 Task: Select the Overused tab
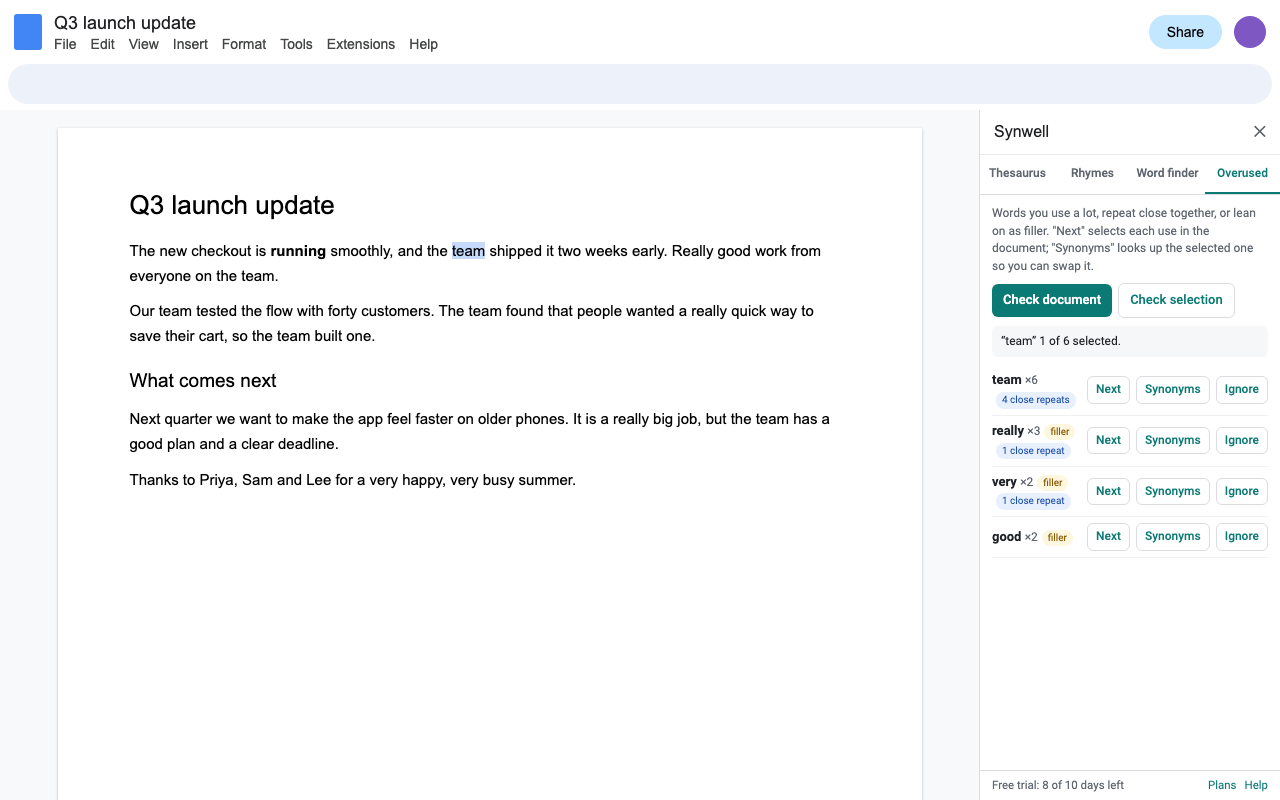[x=1242, y=173]
